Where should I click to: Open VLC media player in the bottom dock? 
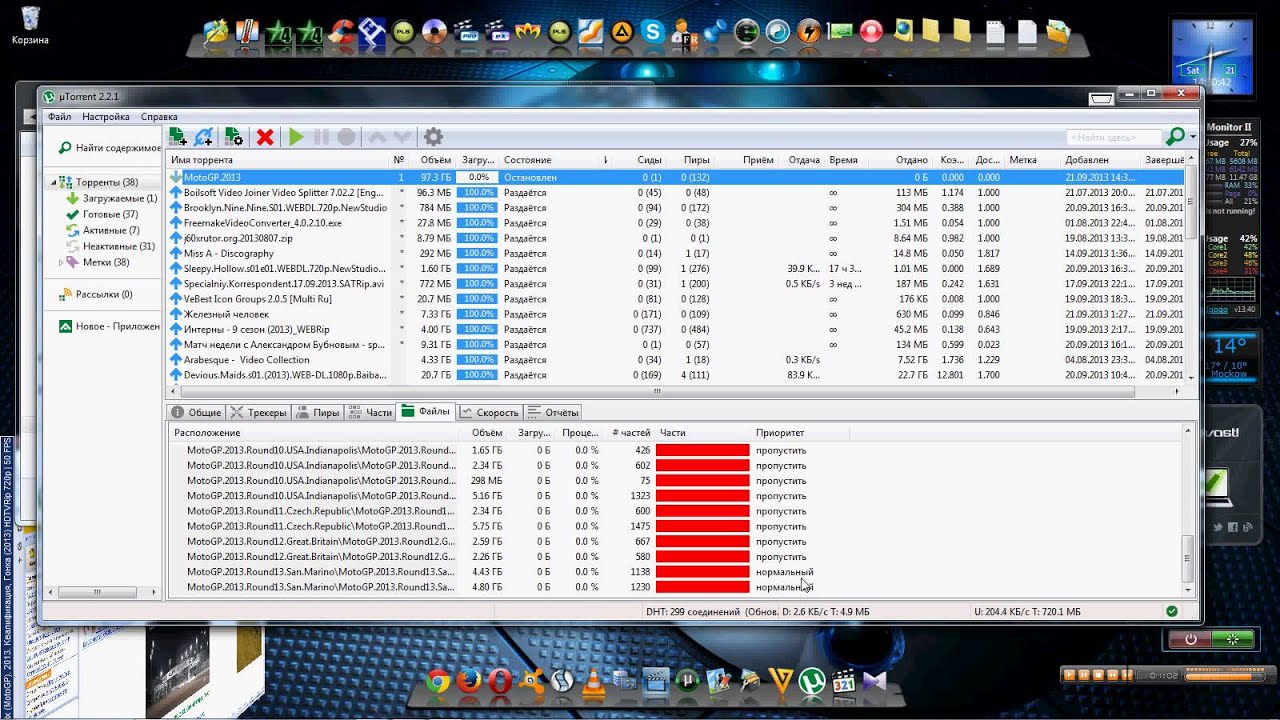coord(594,681)
